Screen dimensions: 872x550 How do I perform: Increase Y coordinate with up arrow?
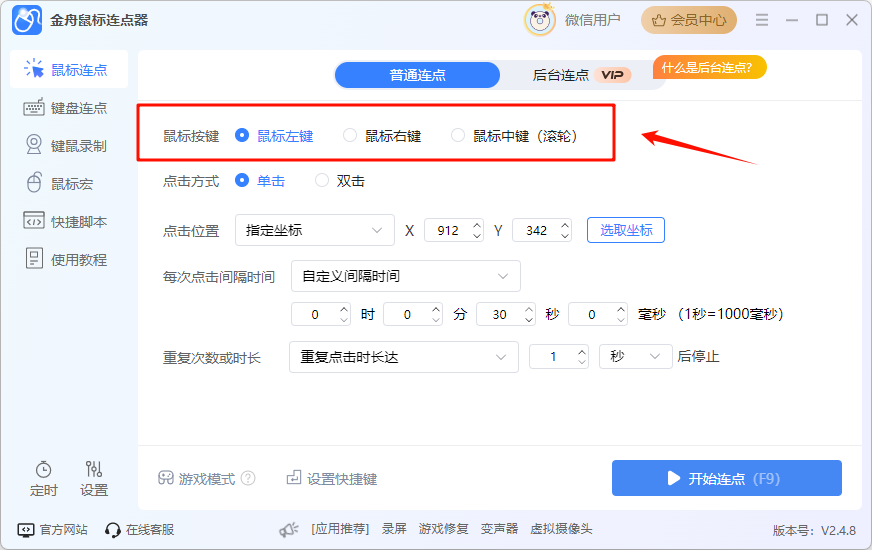tap(565, 225)
